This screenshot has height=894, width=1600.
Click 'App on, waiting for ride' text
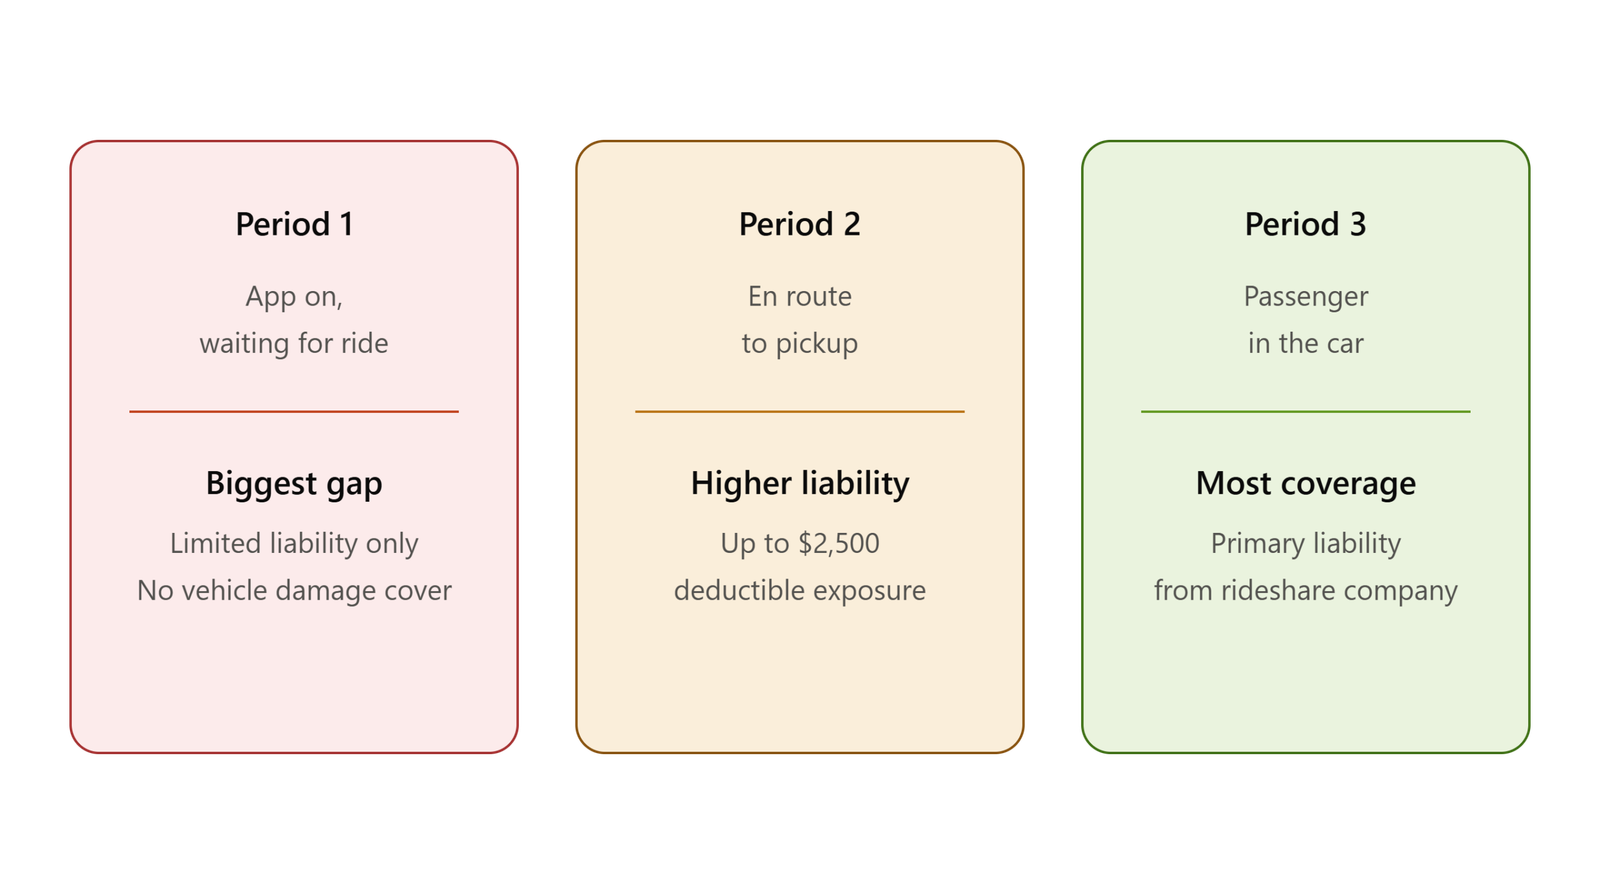coord(294,320)
